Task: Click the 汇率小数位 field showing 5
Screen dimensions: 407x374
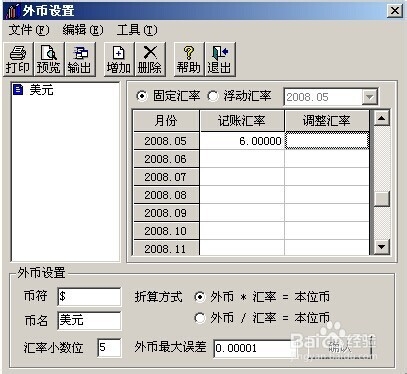Action: click(x=109, y=348)
